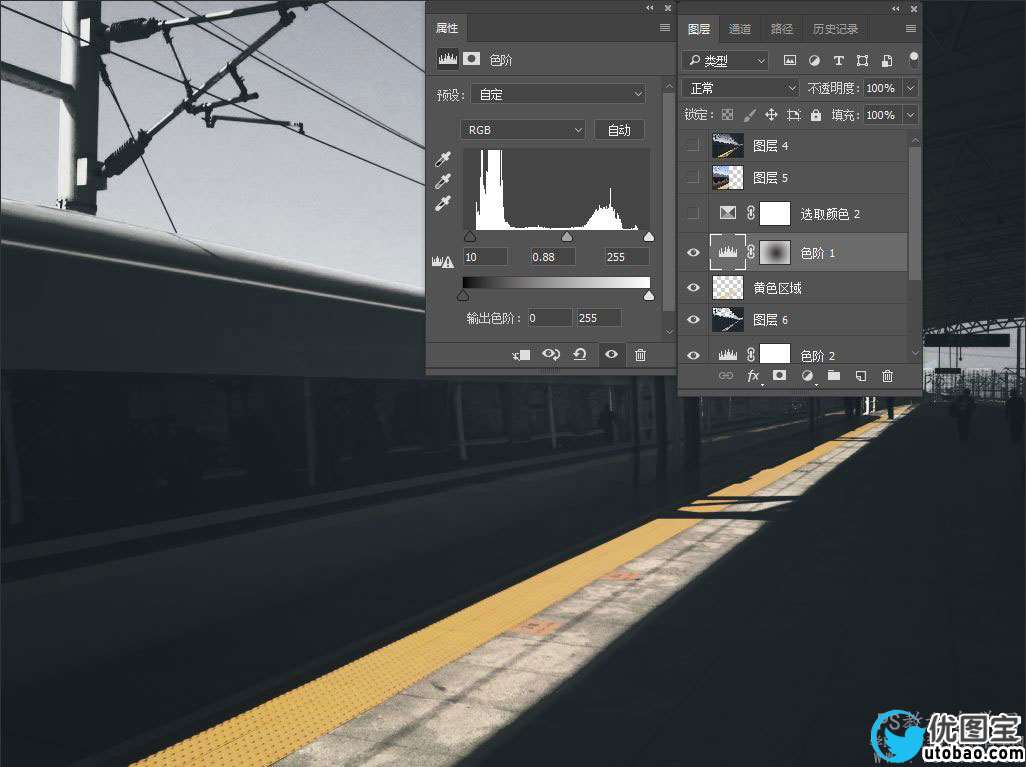Viewport: 1026px width, 767px height.
Task: Switch to the 历史记录 tab
Action: tap(835, 29)
